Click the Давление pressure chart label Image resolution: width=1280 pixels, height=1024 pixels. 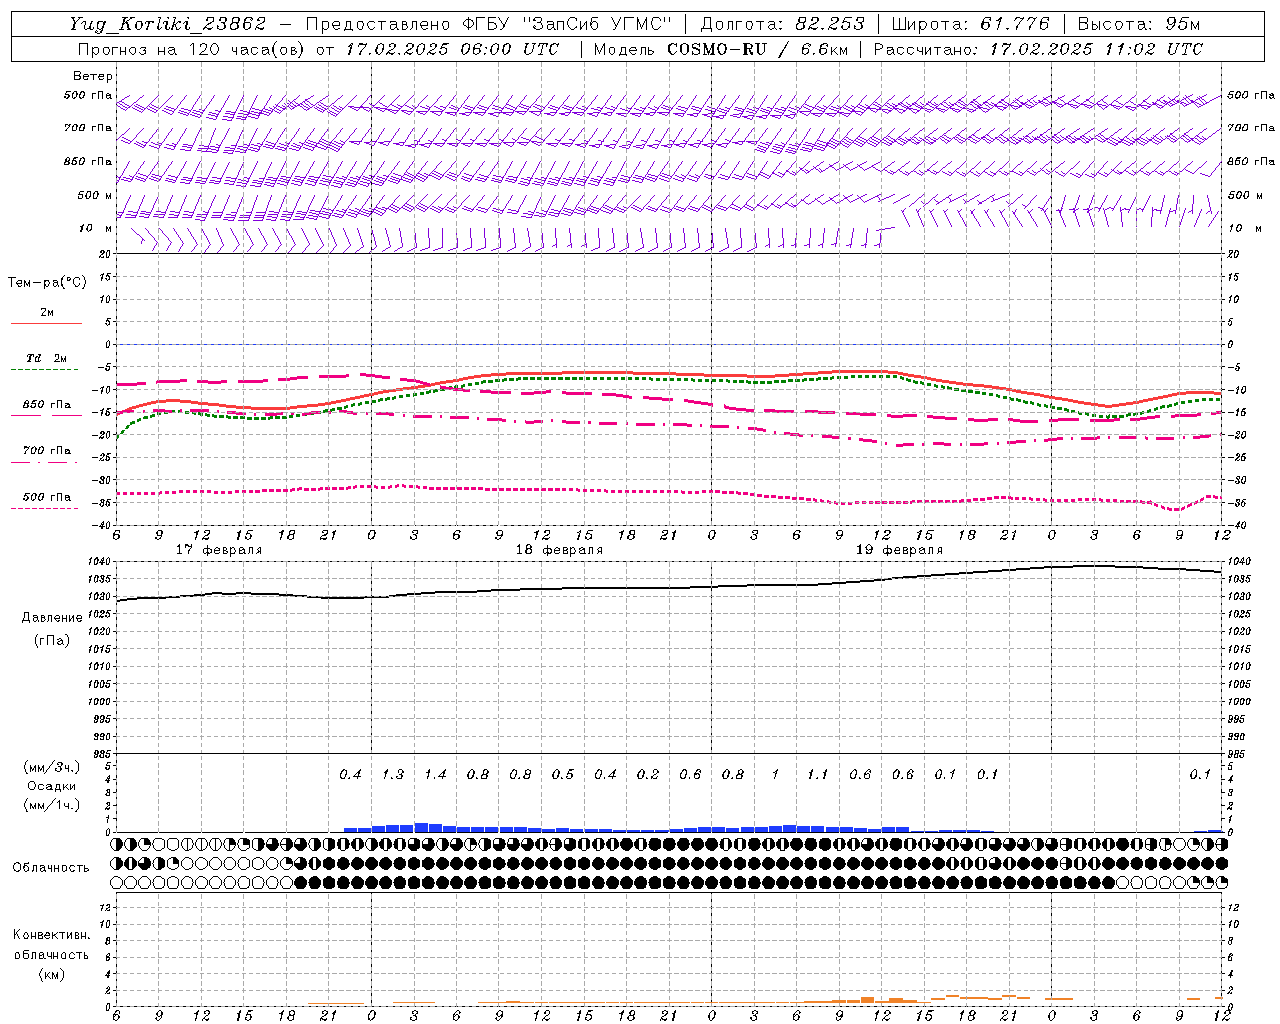[x=52, y=618]
